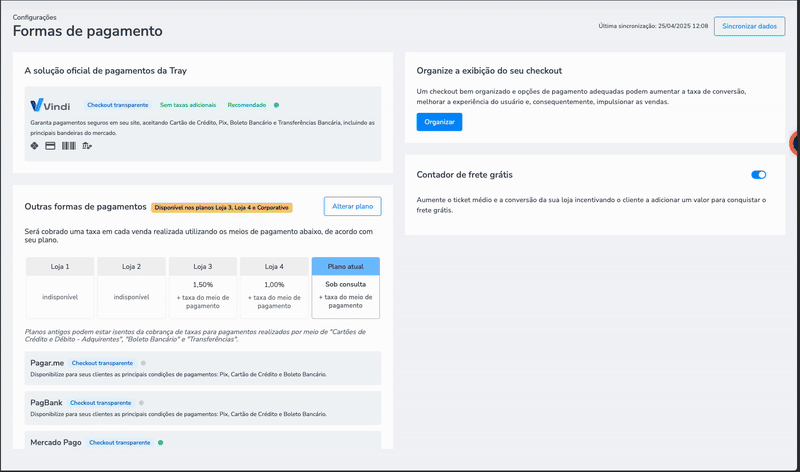Image resolution: width=800 pixels, height=472 pixels.
Task: Click the gray status dot beside PagBank
Action: 141,403
